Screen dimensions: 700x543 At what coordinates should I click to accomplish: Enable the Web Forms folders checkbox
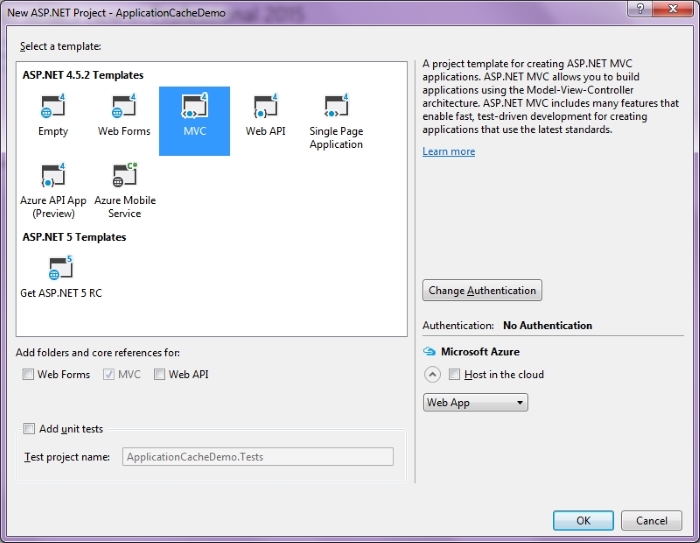[28, 374]
